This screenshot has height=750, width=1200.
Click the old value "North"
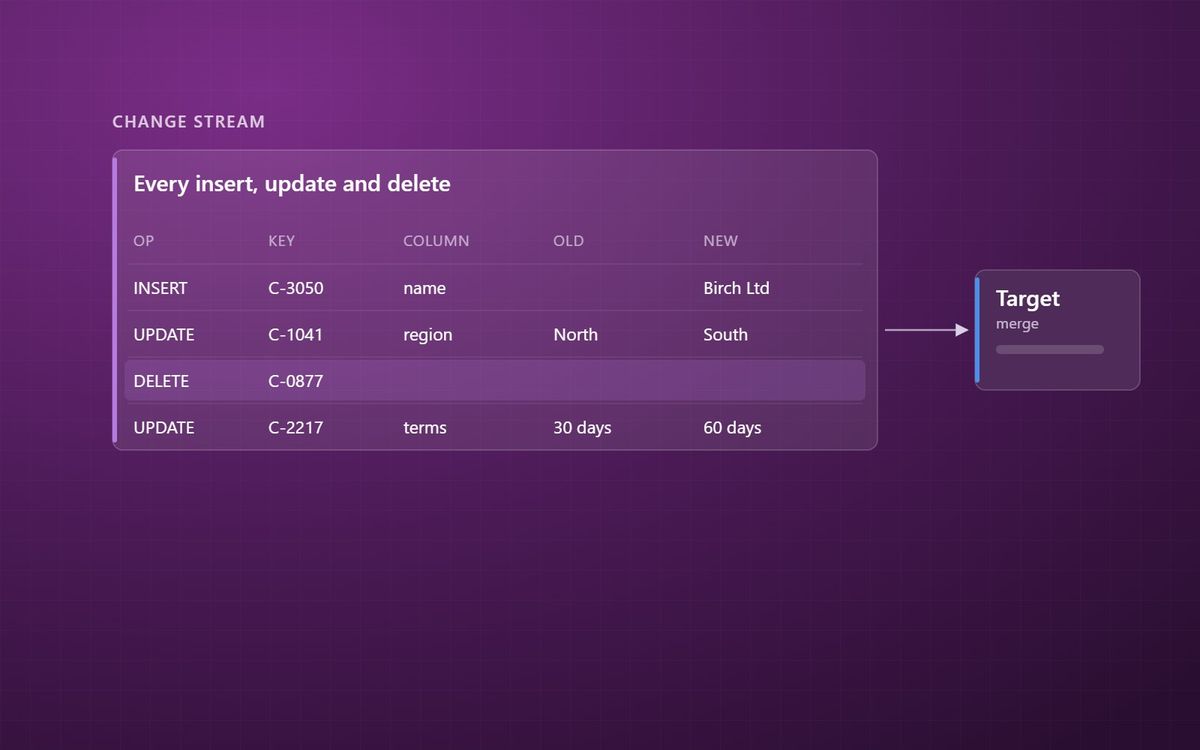(x=575, y=335)
